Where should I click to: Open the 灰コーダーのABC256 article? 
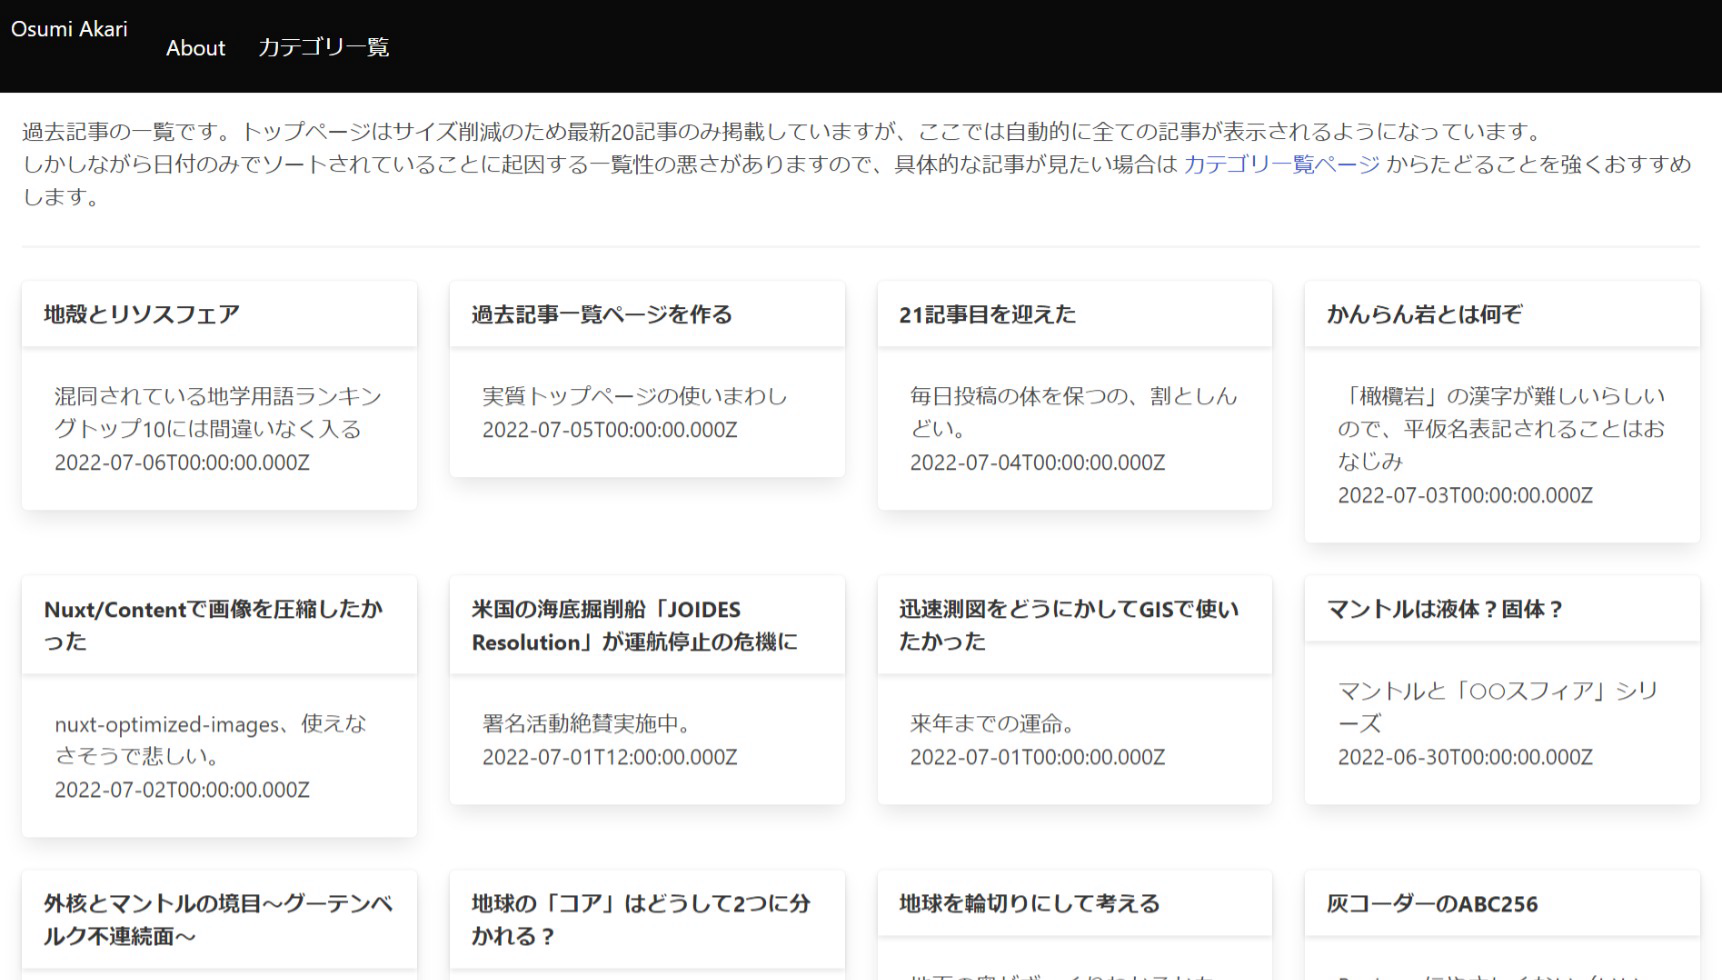point(1430,903)
